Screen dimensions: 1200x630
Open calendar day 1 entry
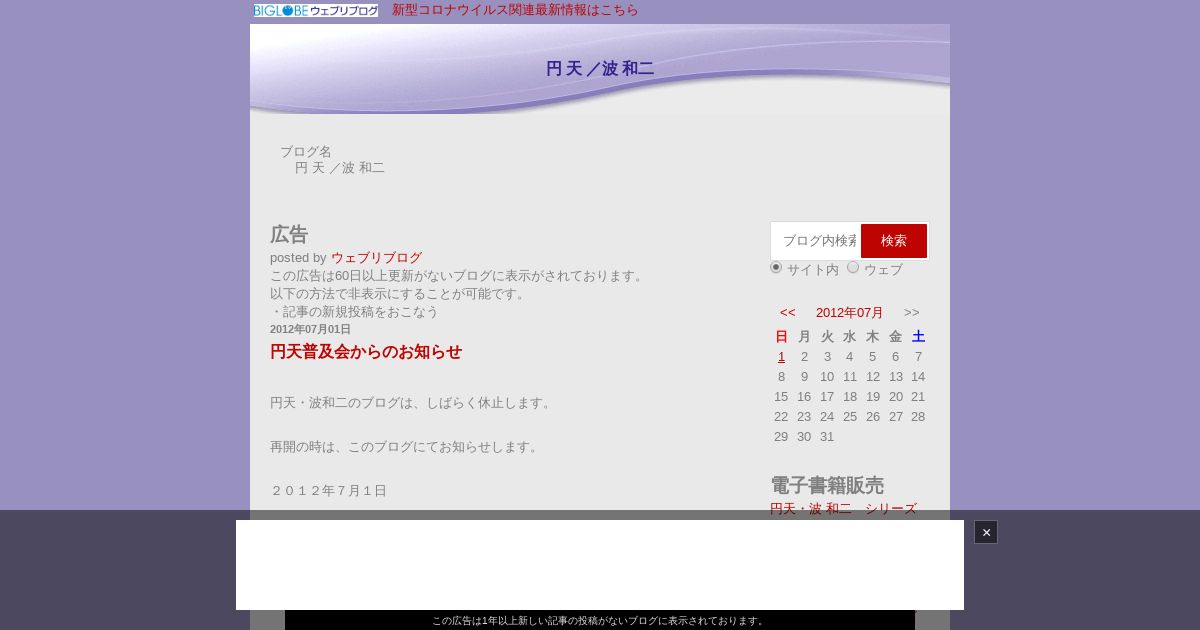[781, 357]
